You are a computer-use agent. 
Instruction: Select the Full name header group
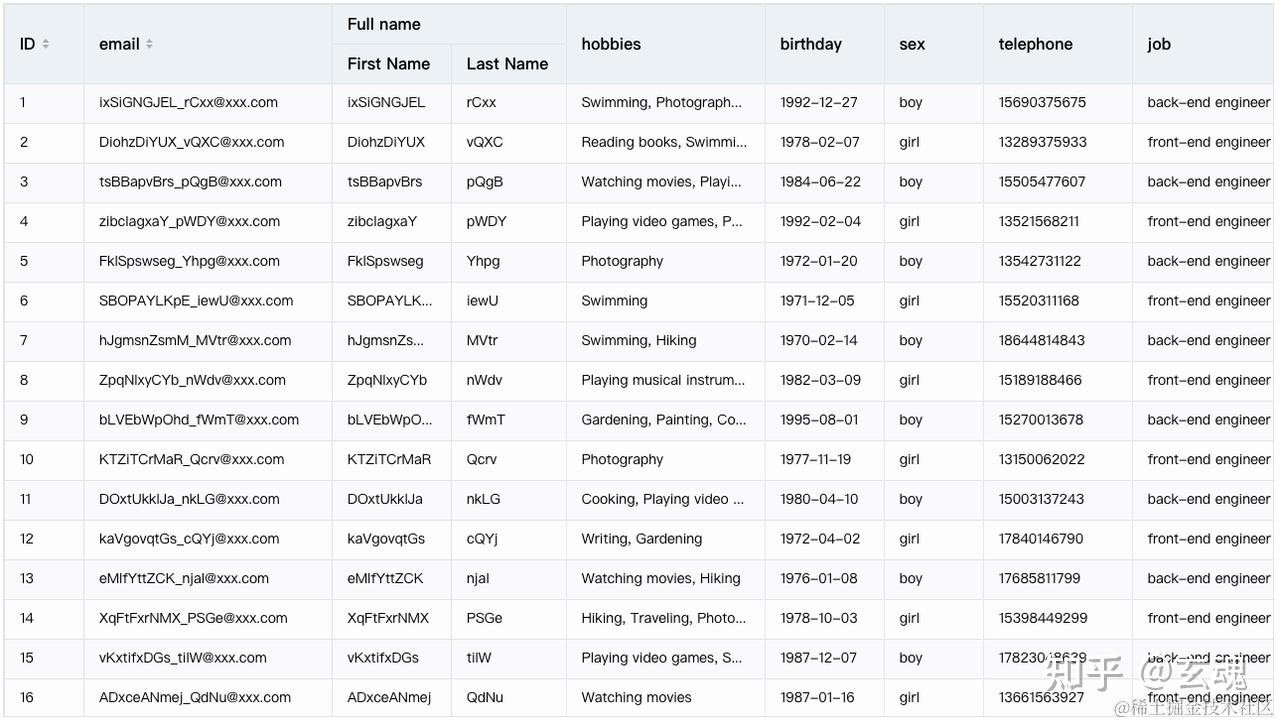384,24
